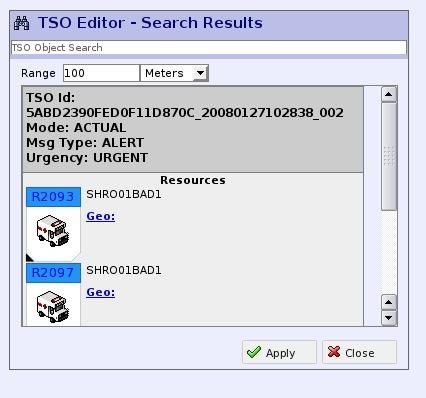This screenshot has width=426, height=398.
Task: Click the Mode: ACTUAL text
Action: pyautogui.click(x=76, y=128)
